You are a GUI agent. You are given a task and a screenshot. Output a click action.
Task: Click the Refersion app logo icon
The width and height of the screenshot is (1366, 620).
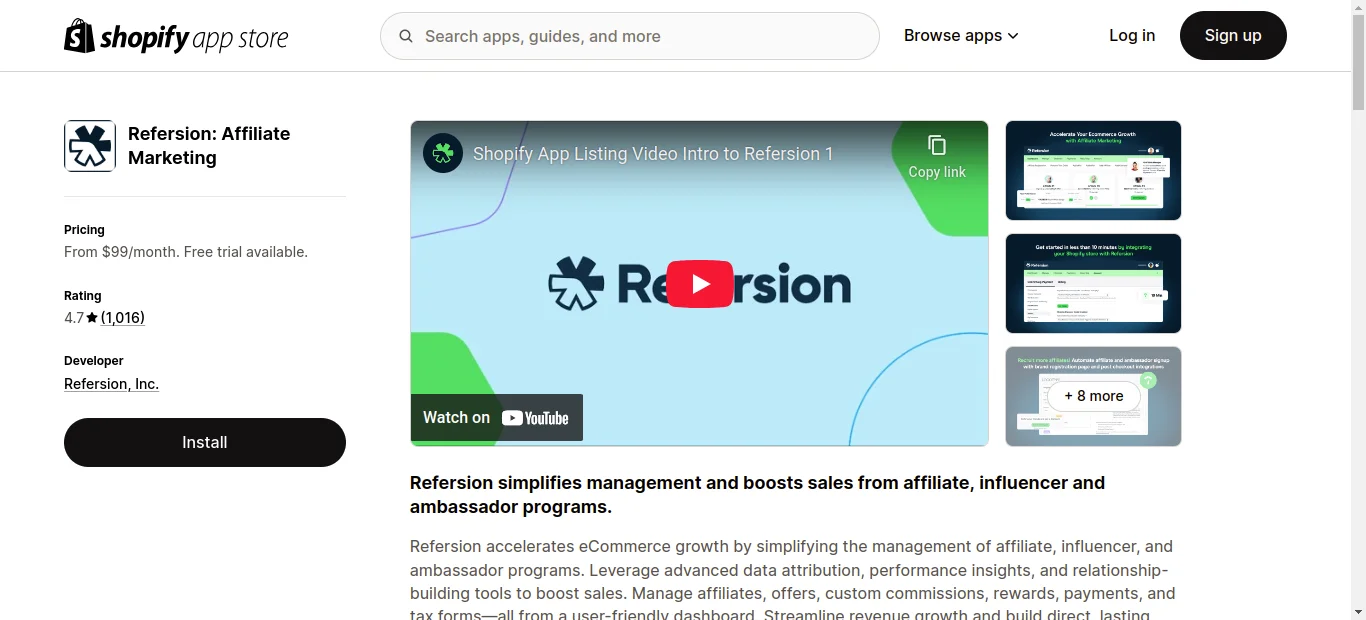(x=90, y=146)
